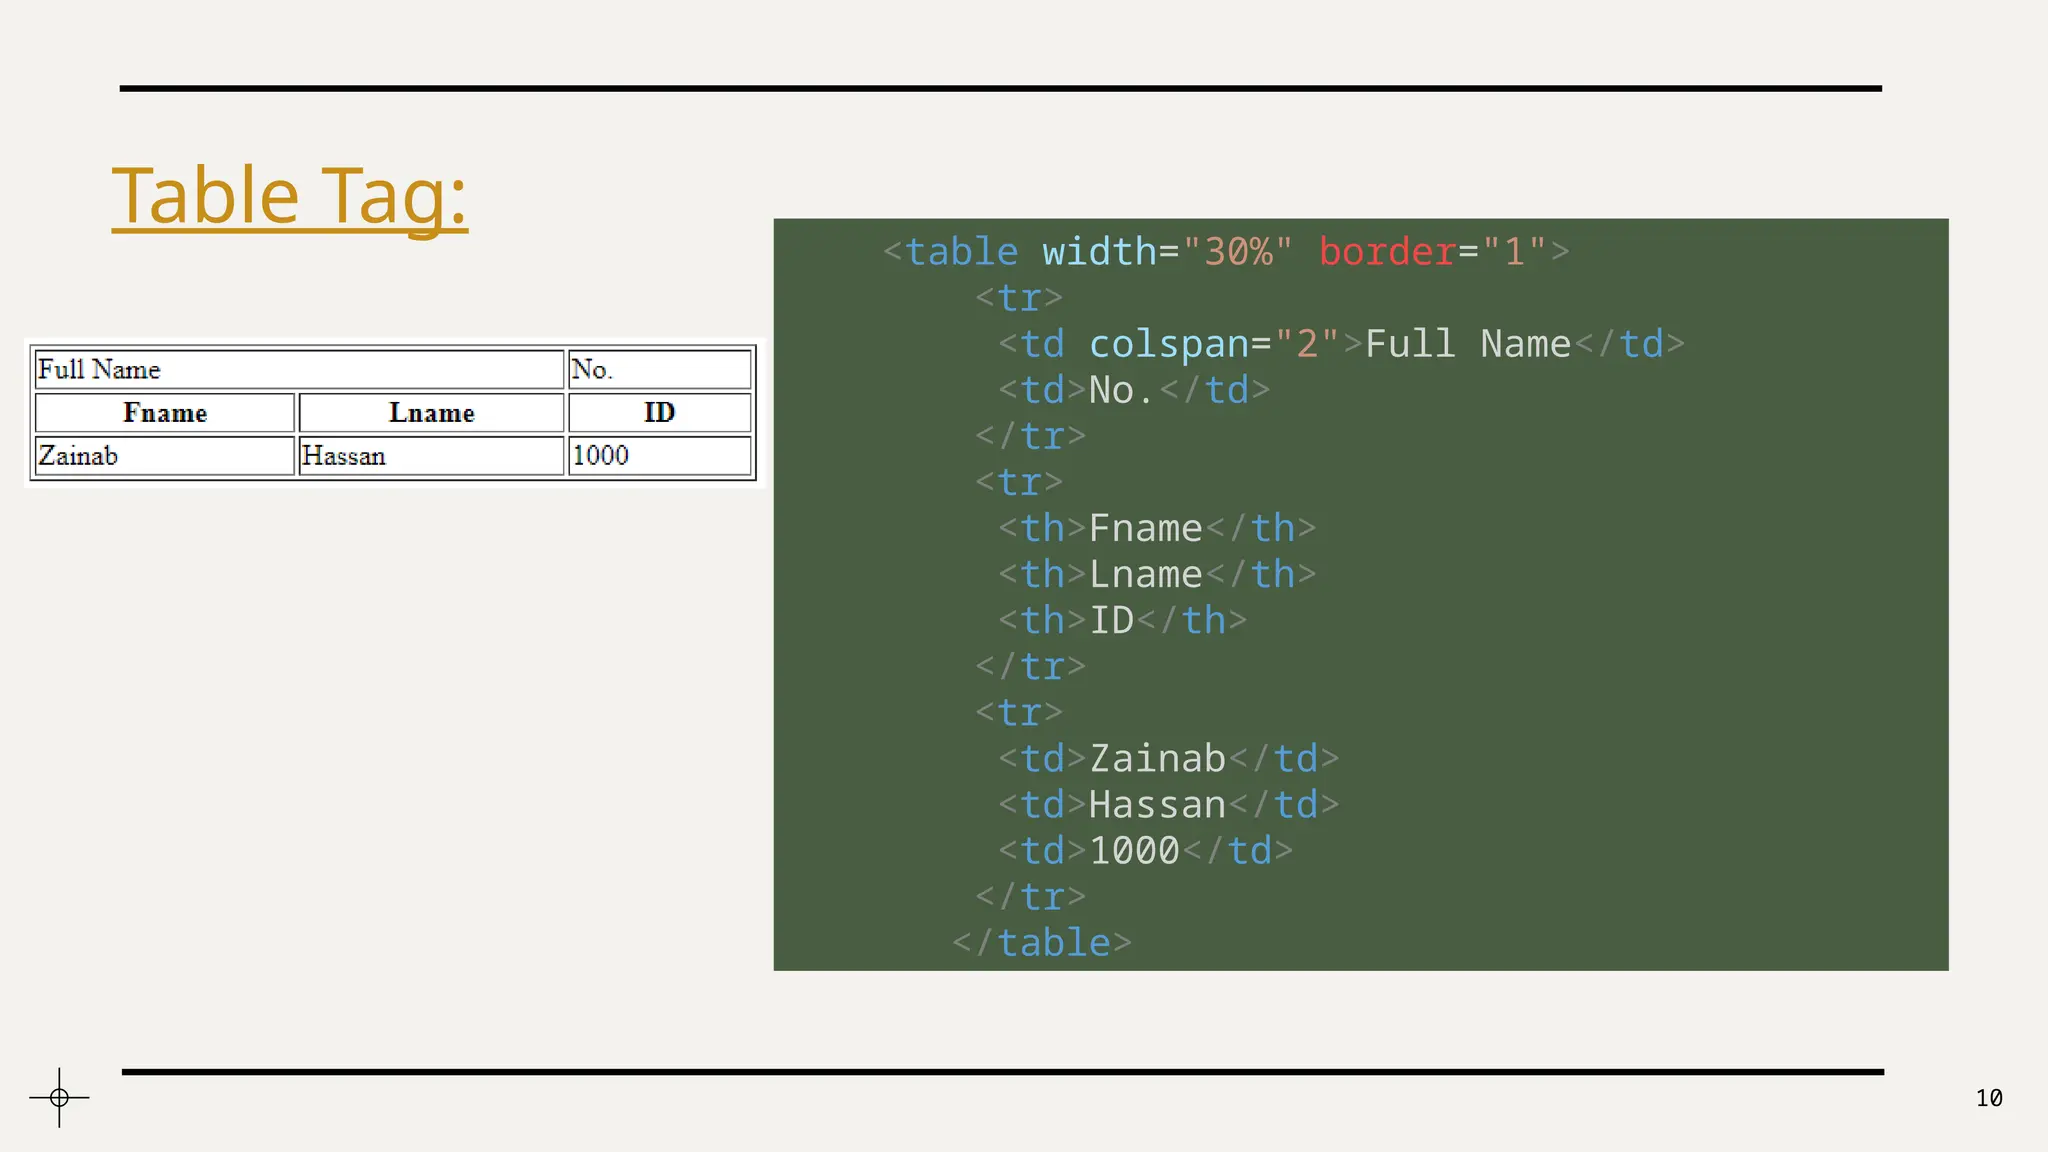Click the "<th>Fname</th>" code line

[1156, 528]
